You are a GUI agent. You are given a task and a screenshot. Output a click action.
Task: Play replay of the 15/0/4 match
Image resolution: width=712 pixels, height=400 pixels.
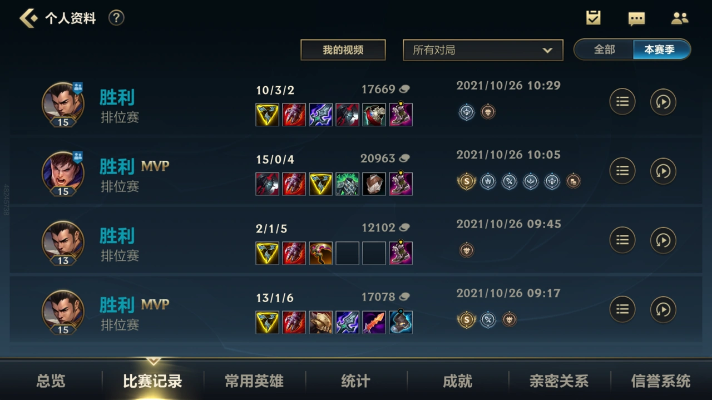(663, 171)
